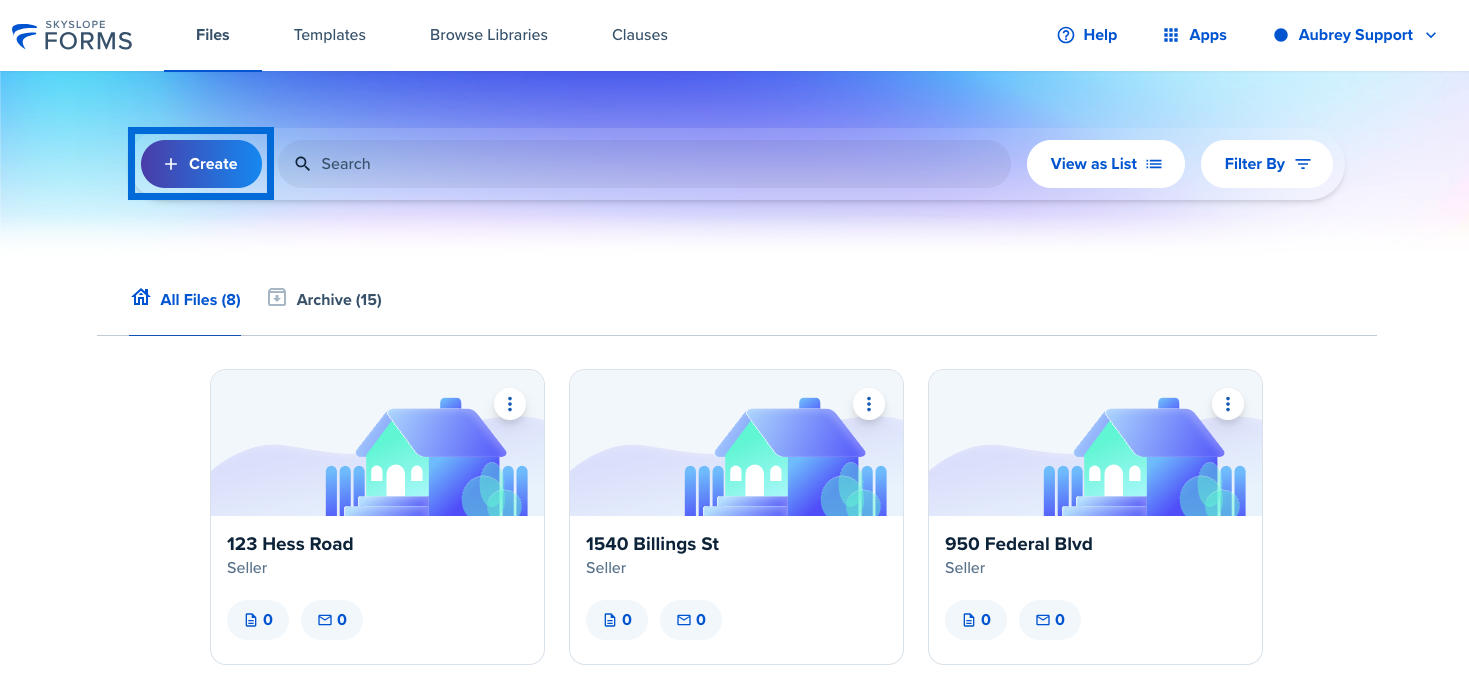Click the documents count on 123 Hess Road
This screenshot has width=1469, height=679.
pyautogui.click(x=258, y=620)
